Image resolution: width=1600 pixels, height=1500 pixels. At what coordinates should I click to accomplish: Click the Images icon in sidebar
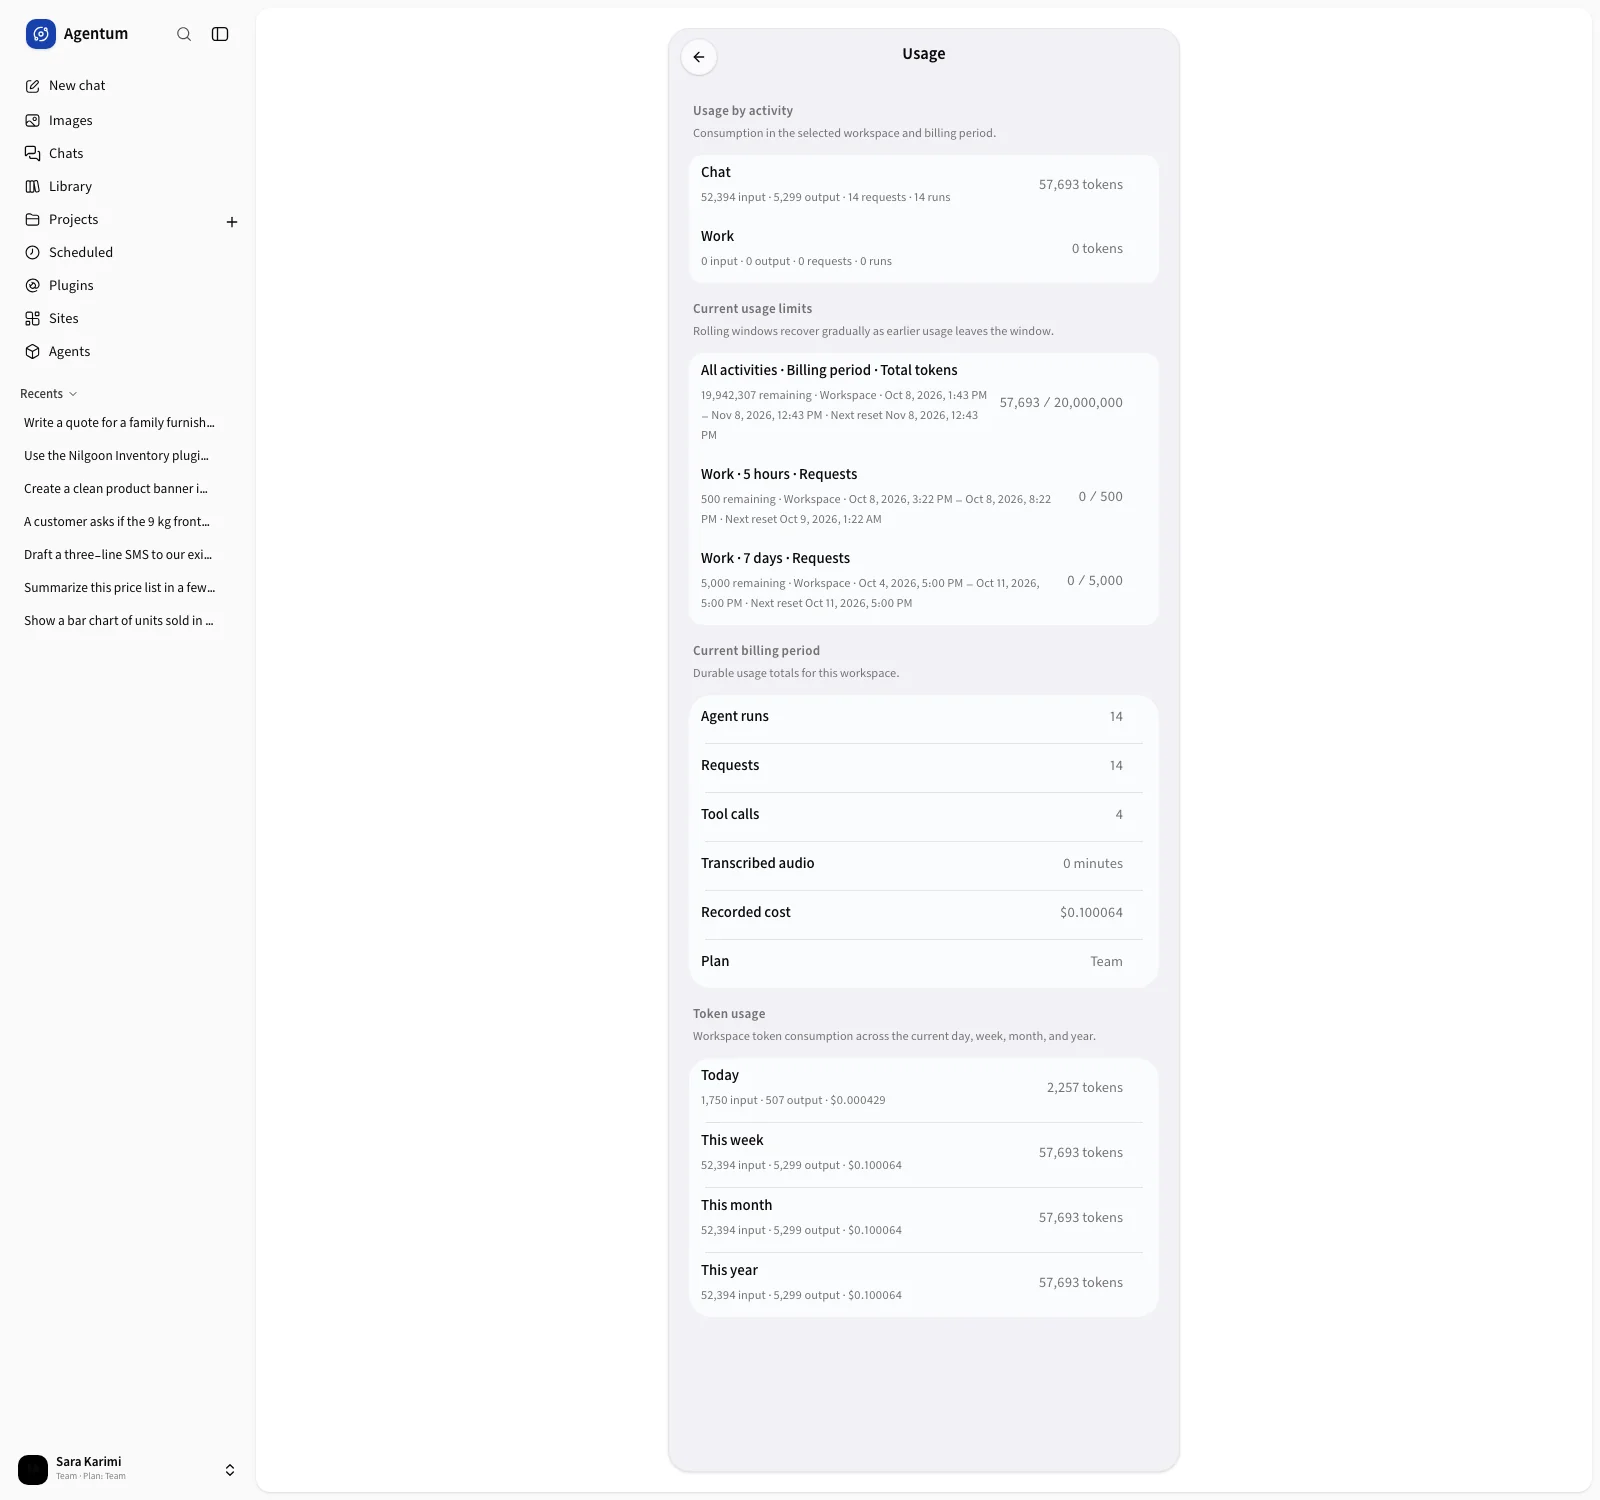(33, 120)
